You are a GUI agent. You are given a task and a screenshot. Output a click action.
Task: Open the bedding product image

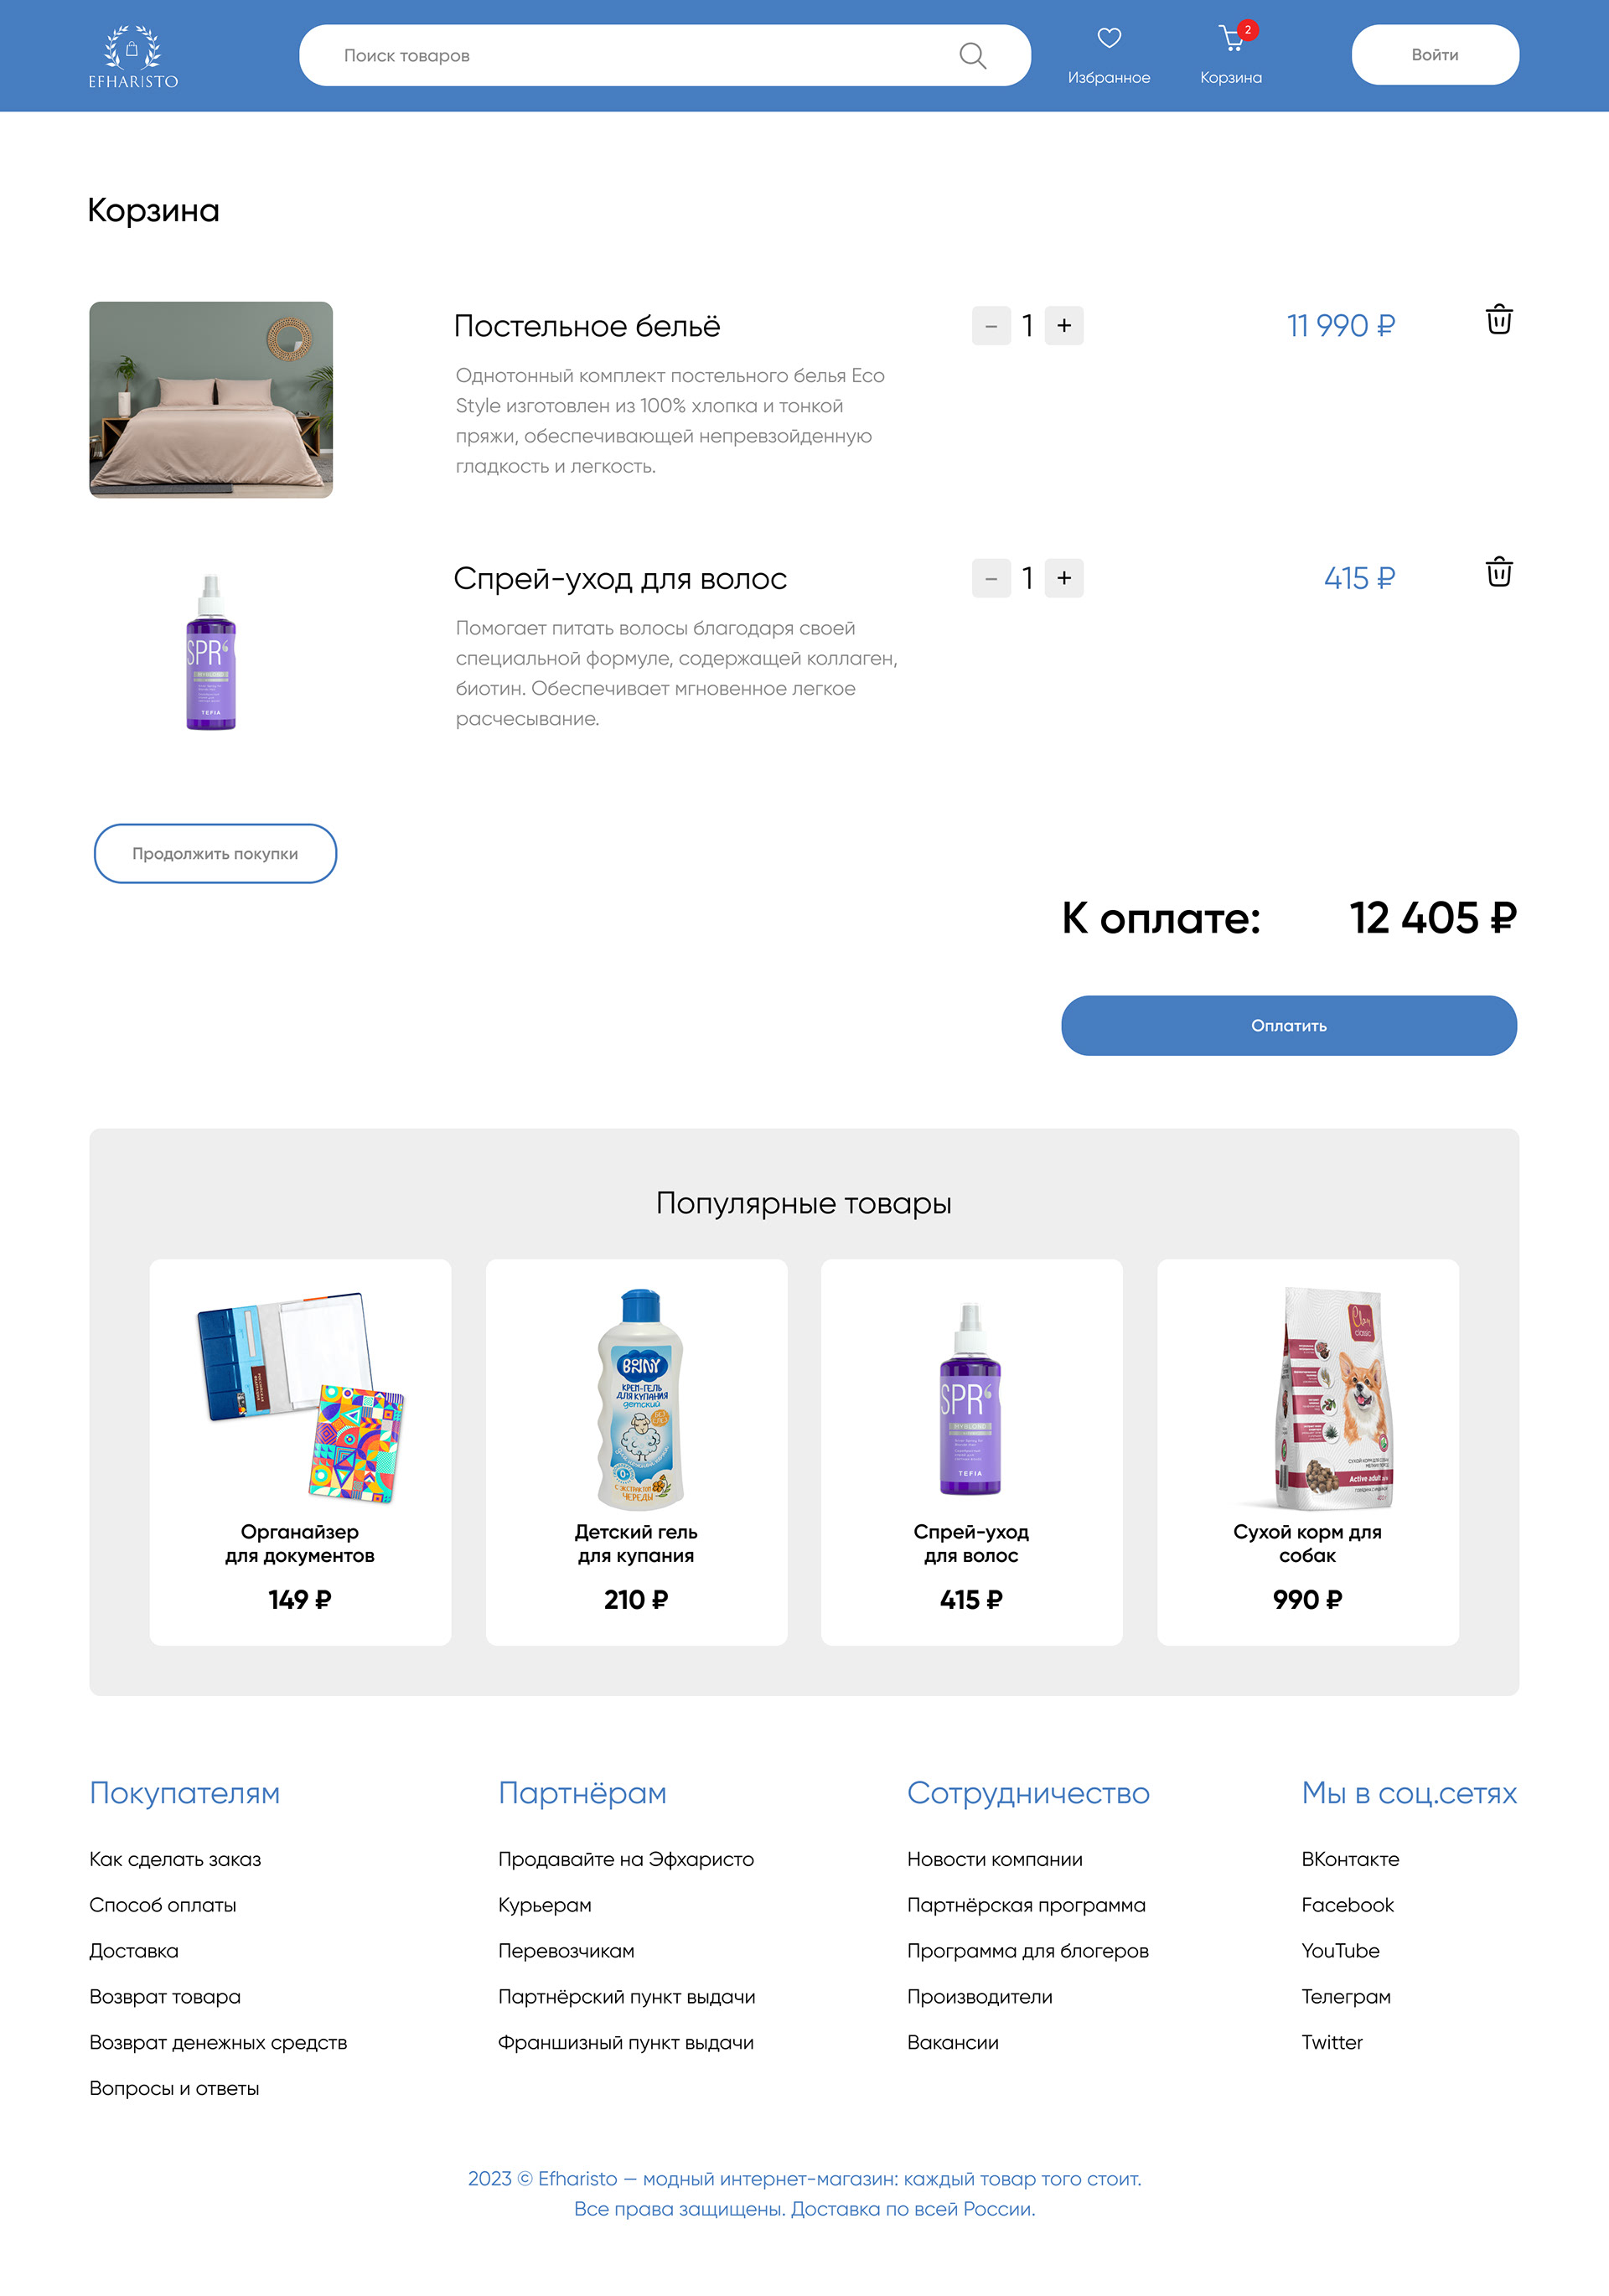(211, 400)
